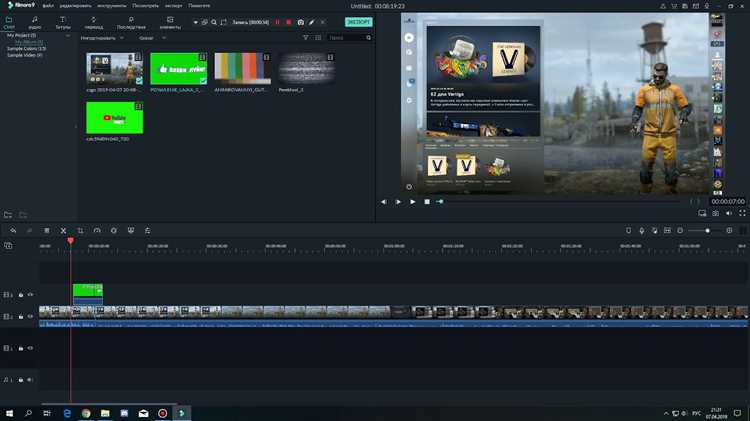Open the Элементы tab
750x421 pixels.
tap(170, 22)
